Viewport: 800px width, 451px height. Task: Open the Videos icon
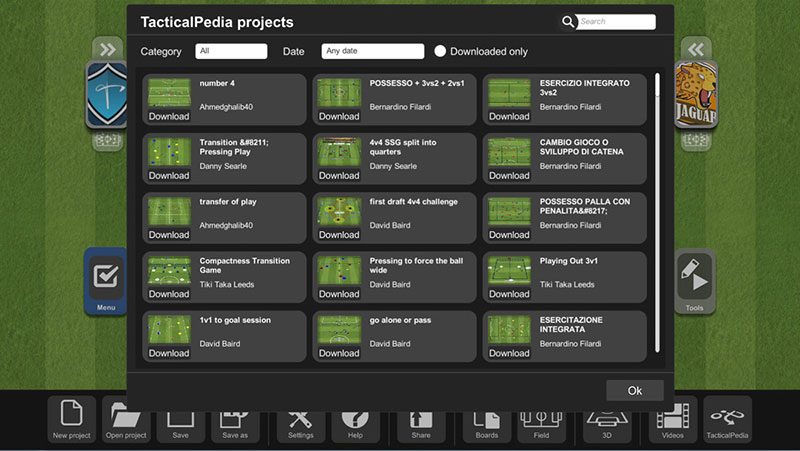[x=672, y=419]
